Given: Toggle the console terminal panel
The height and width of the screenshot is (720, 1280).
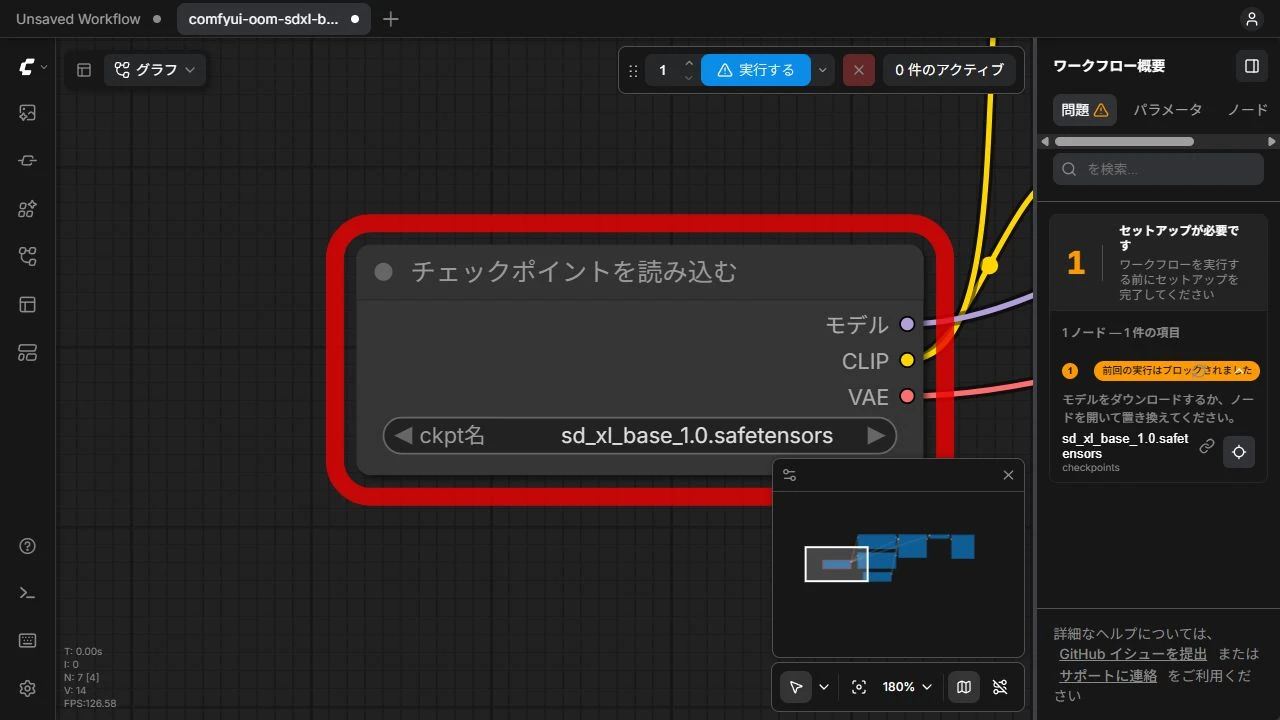Looking at the screenshot, I should [27, 593].
